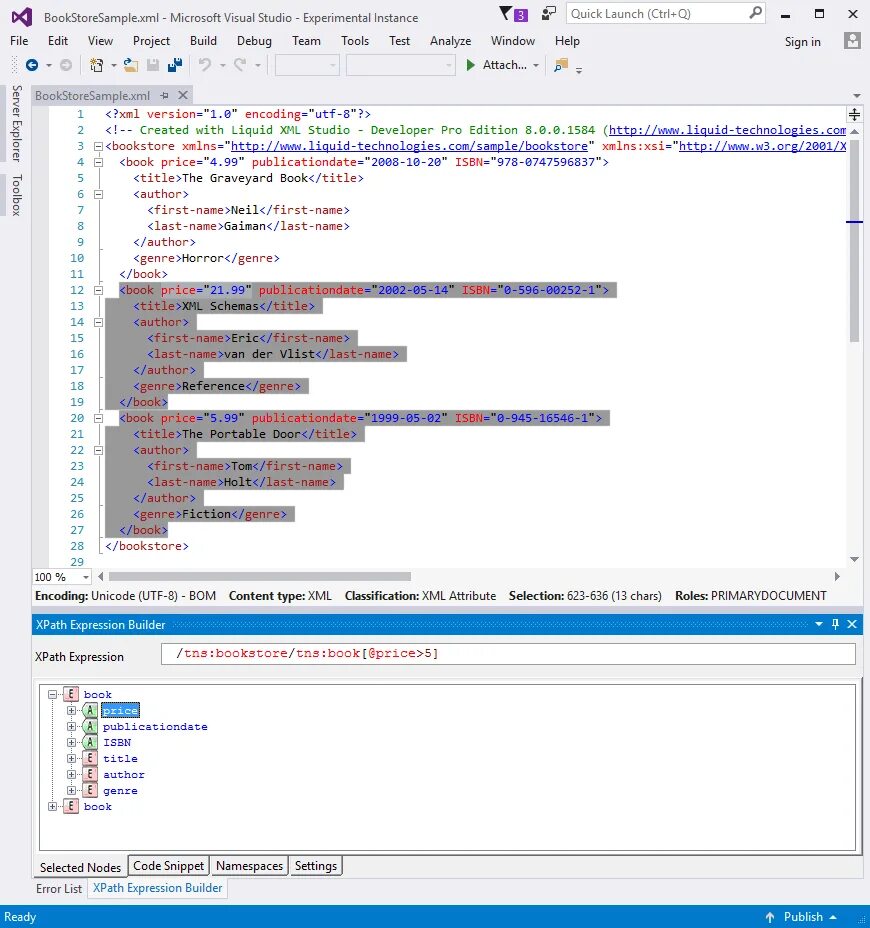Click the title element node icon

point(89,758)
